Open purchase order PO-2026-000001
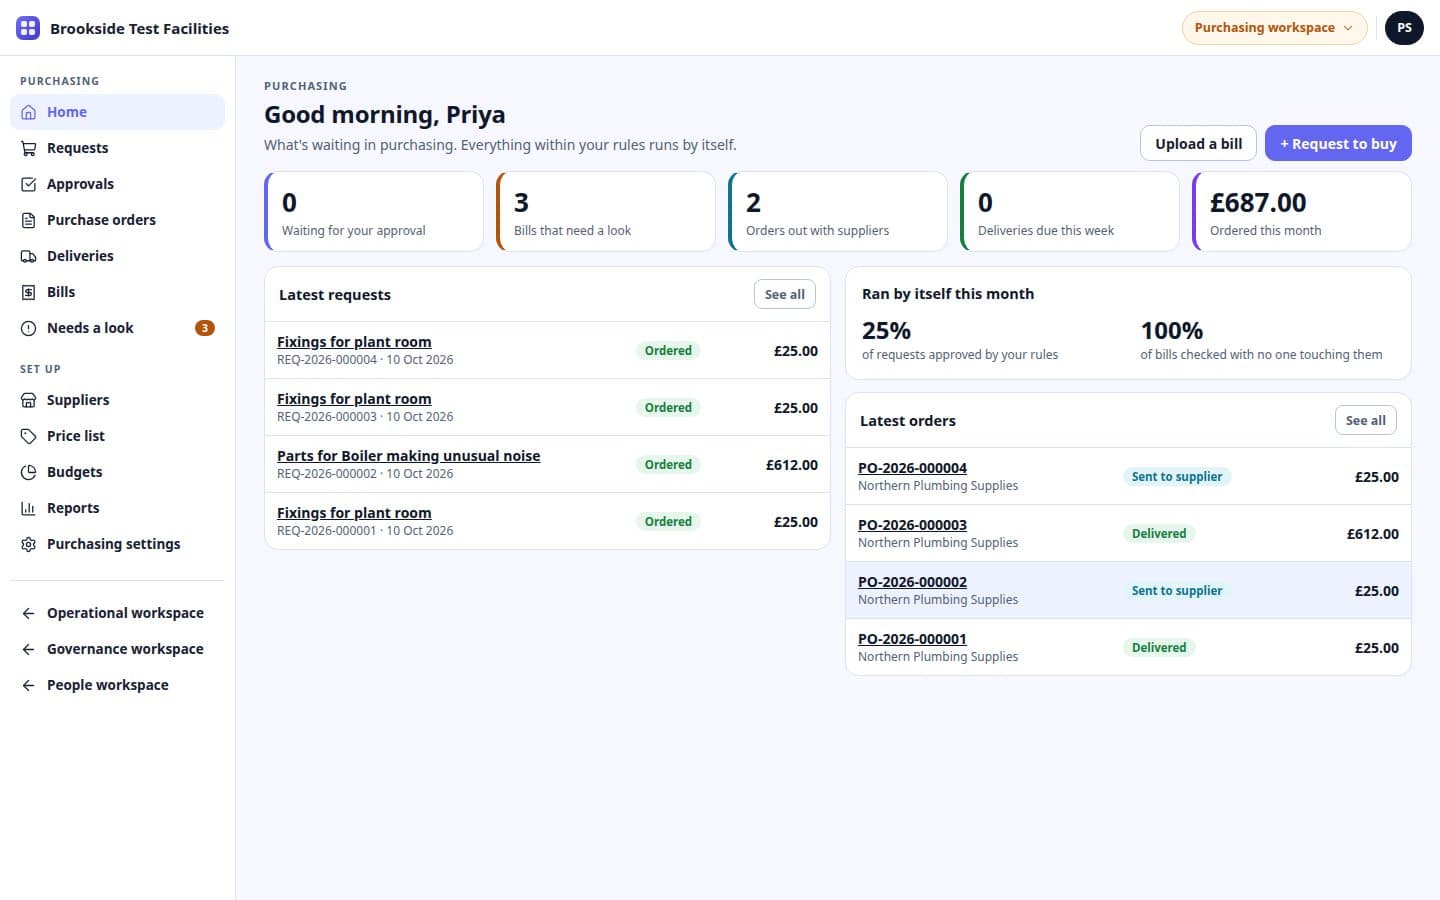Screen dimensions: 1440x900 click(x=912, y=639)
